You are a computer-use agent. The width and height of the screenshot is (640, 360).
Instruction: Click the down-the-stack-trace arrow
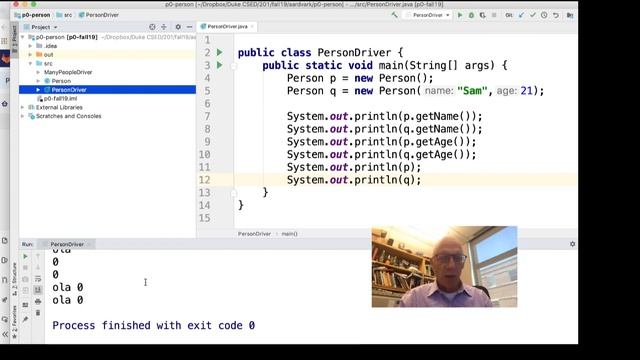point(38,268)
